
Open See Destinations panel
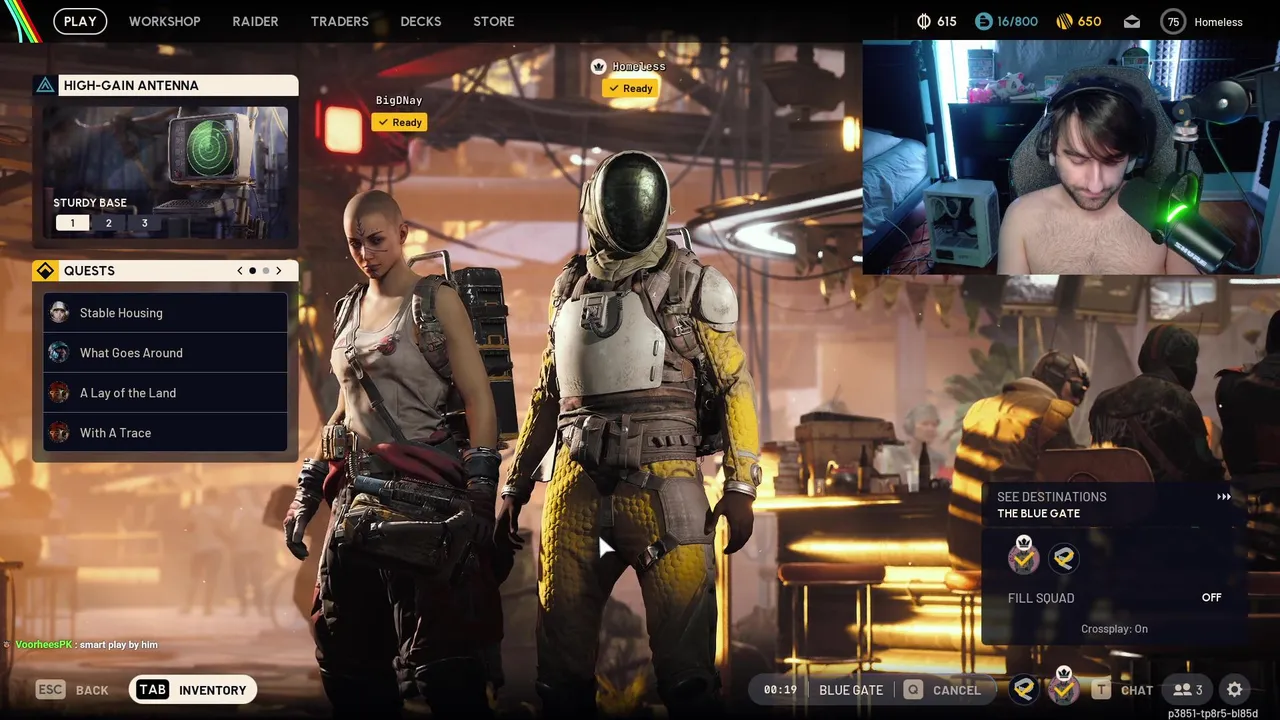tap(1114, 505)
